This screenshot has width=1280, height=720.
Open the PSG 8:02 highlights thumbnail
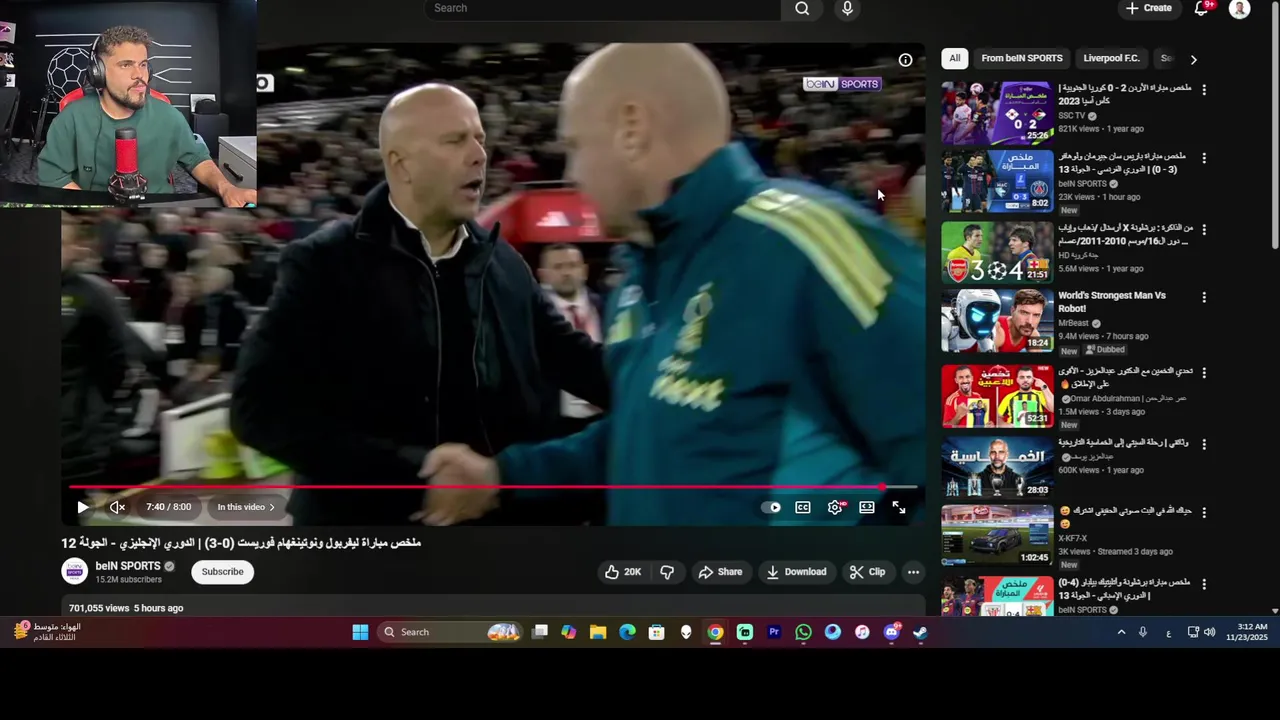point(997,182)
